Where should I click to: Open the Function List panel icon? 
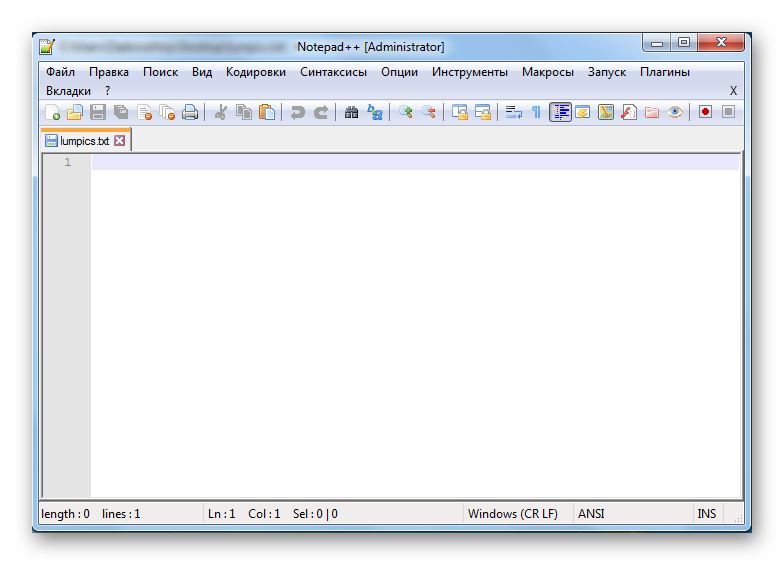(628, 112)
